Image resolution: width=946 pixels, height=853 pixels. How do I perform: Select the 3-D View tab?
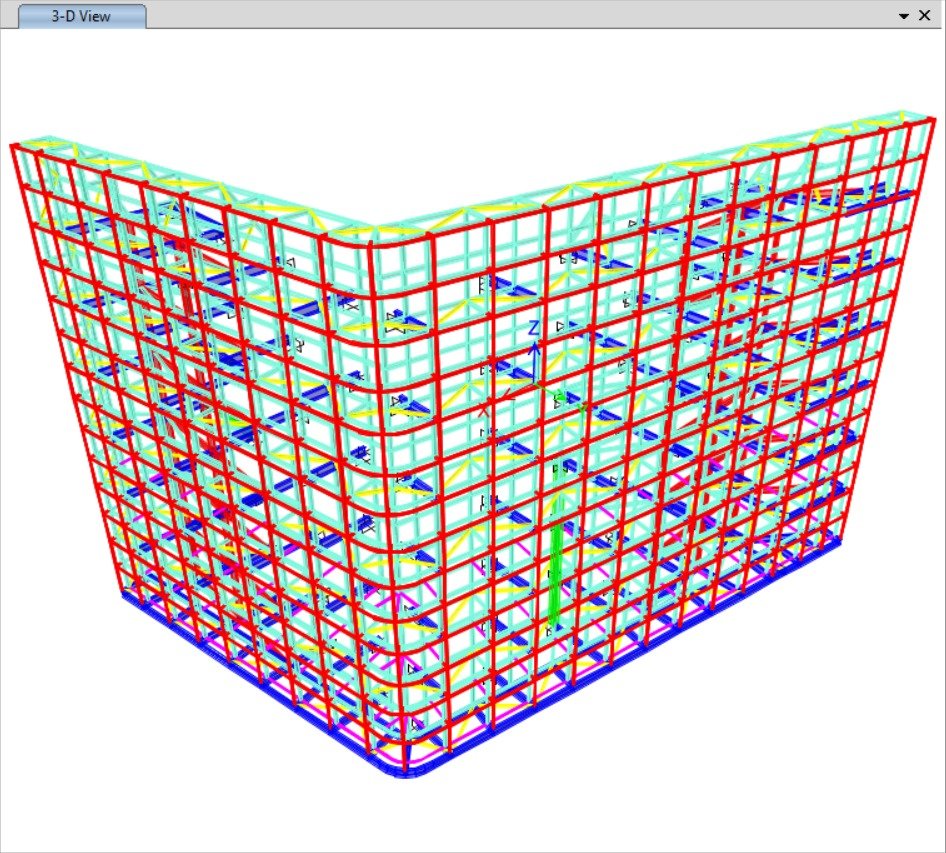click(x=81, y=17)
